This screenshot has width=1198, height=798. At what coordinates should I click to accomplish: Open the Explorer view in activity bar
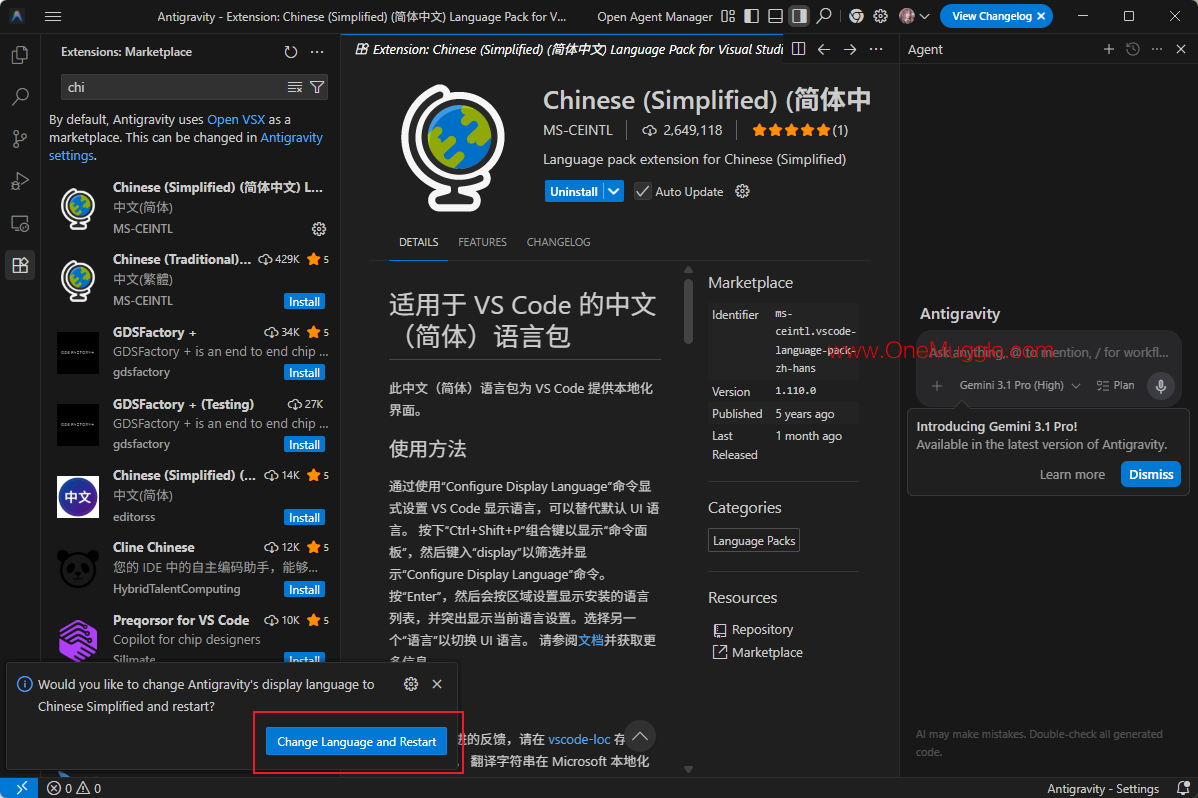(20, 55)
